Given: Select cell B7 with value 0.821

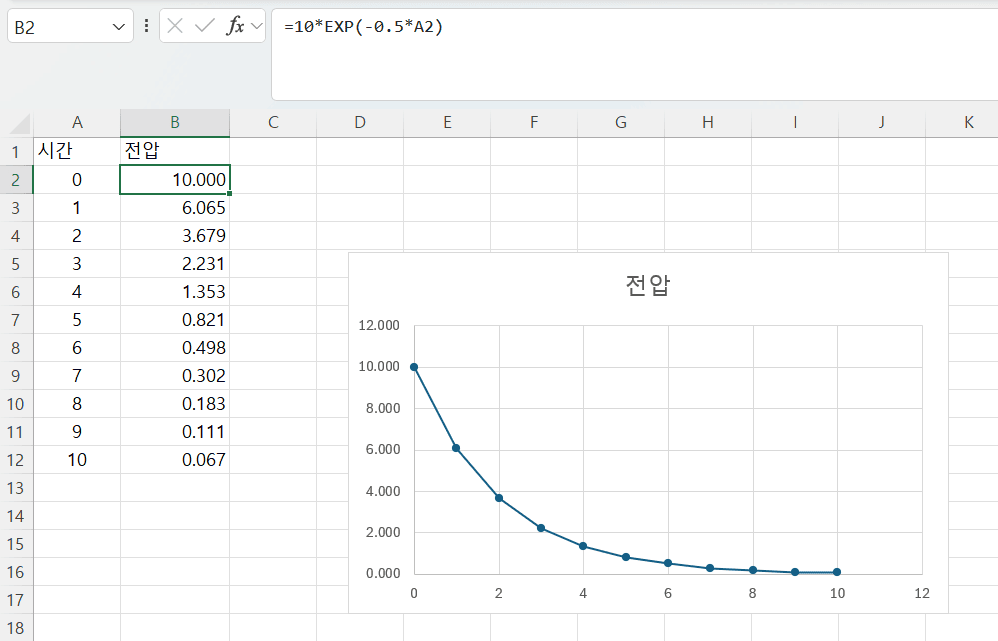Looking at the screenshot, I should 175,320.
